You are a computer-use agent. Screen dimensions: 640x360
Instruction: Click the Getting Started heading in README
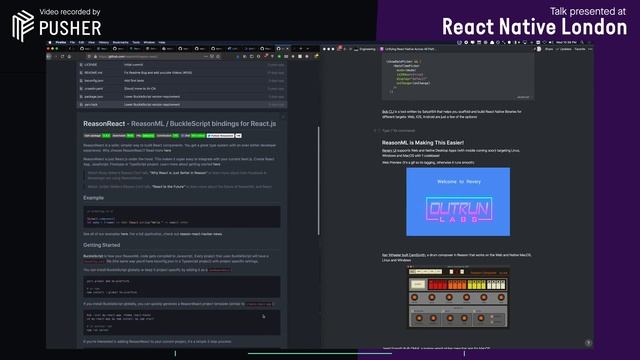tap(102, 245)
